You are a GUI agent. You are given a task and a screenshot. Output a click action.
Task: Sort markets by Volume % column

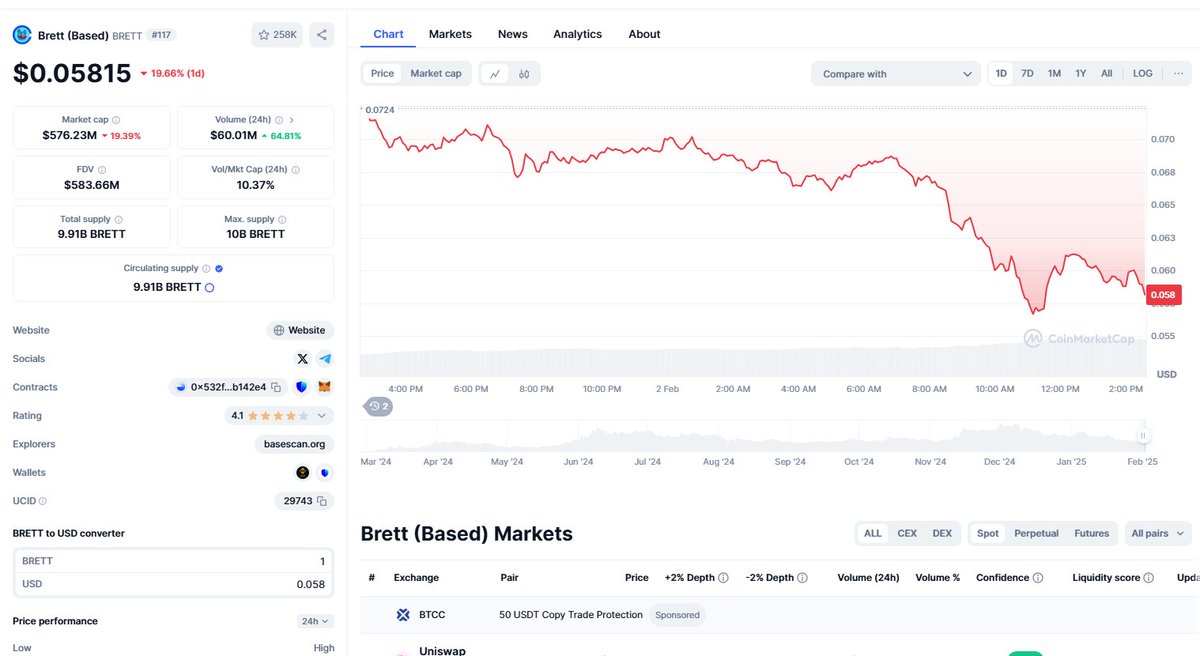click(937, 578)
